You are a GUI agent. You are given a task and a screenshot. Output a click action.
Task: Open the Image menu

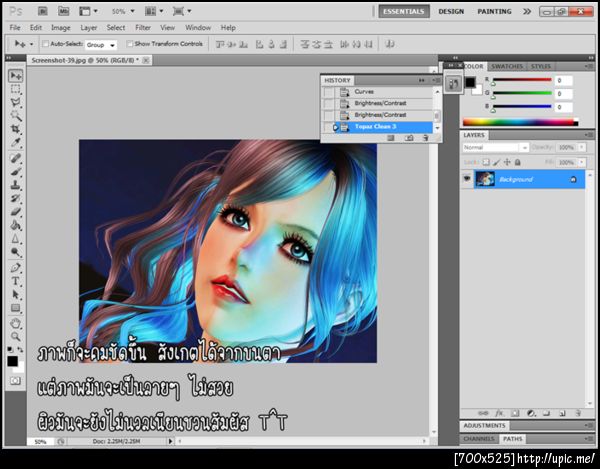[x=60, y=28]
